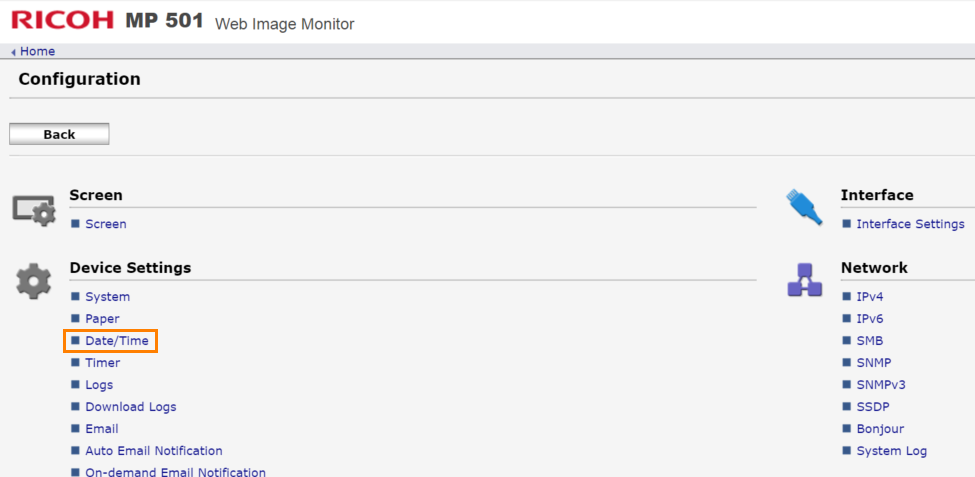
Task: Open Auto Email Notification settings
Action: click(153, 451)
